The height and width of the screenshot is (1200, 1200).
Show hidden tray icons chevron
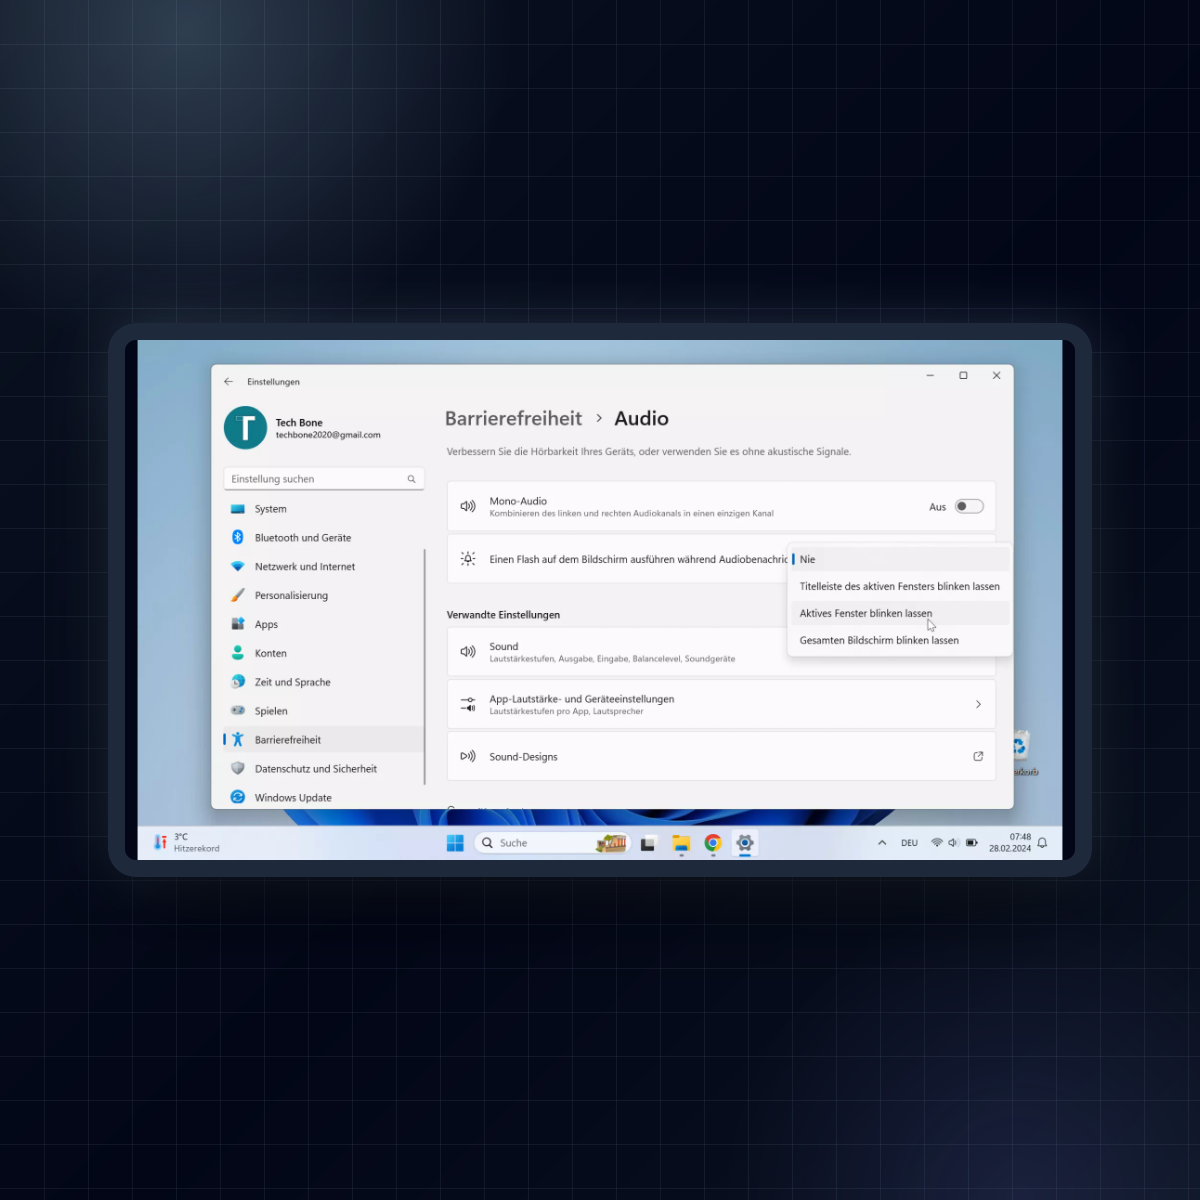tap(882, 843)
